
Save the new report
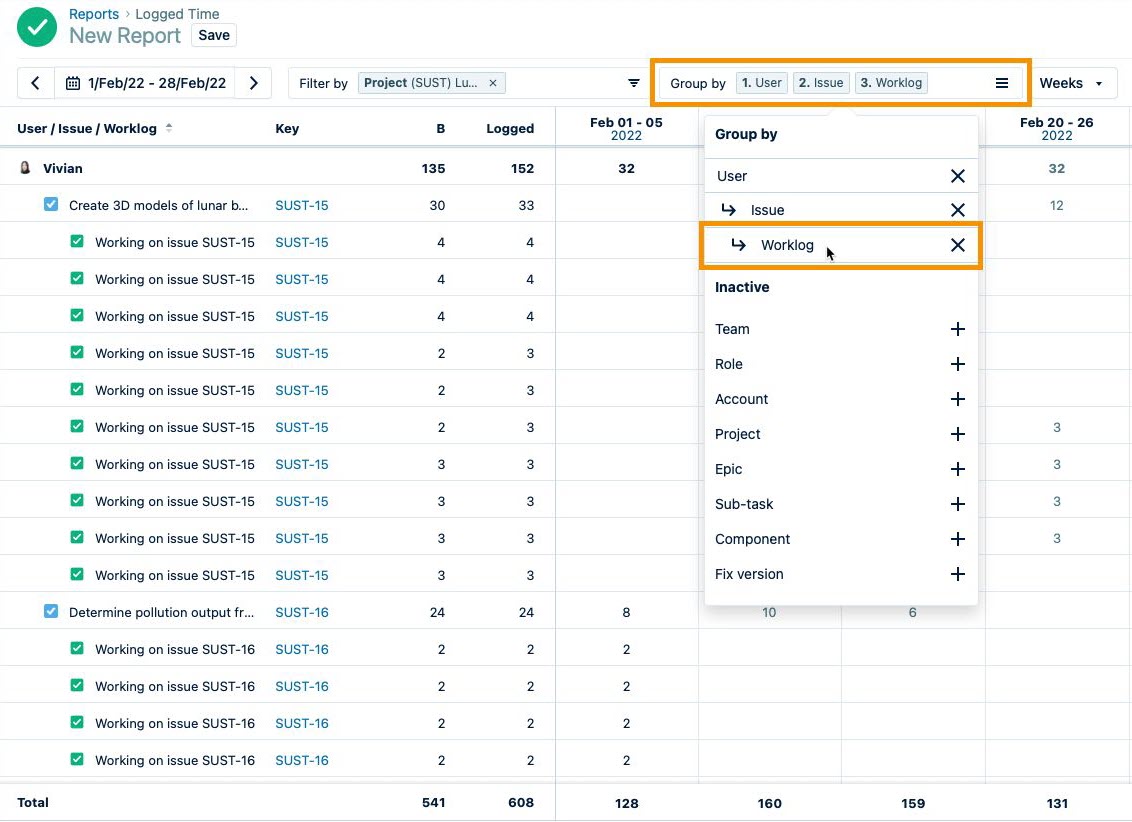pyautogui.click(x=213, y=35)
